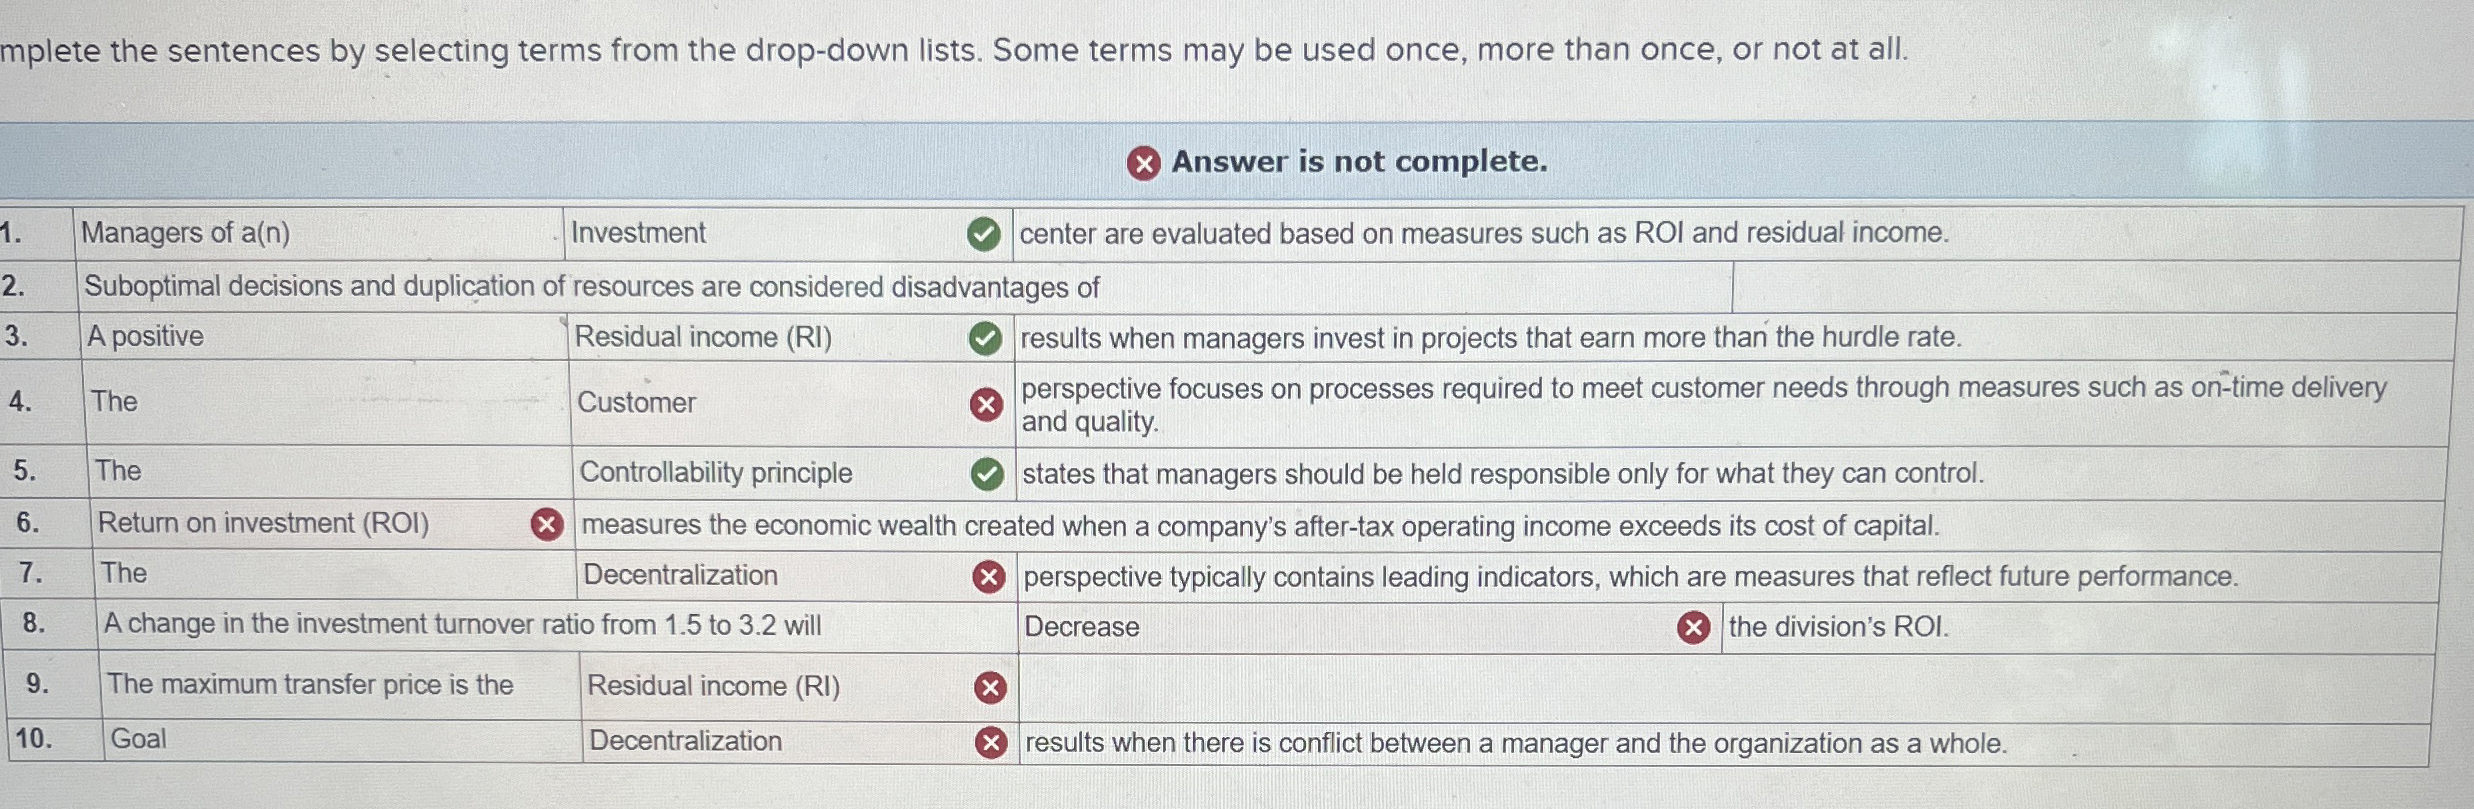Click the red X beside Decrease in row 8
2474x809 pixels.
pyautogui.click(x=1695, y=626)
